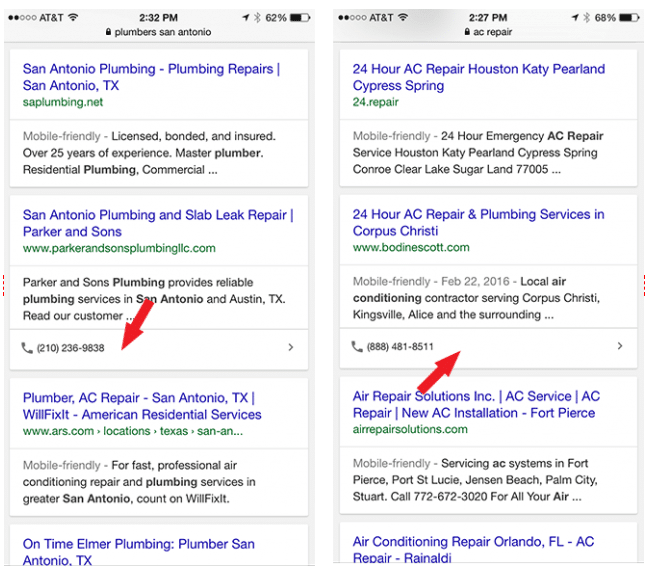This screenshot has width=650, height=574.
Task: Tap 'Licensed, bonded, and insured' snippet
Action: point(150,153)
